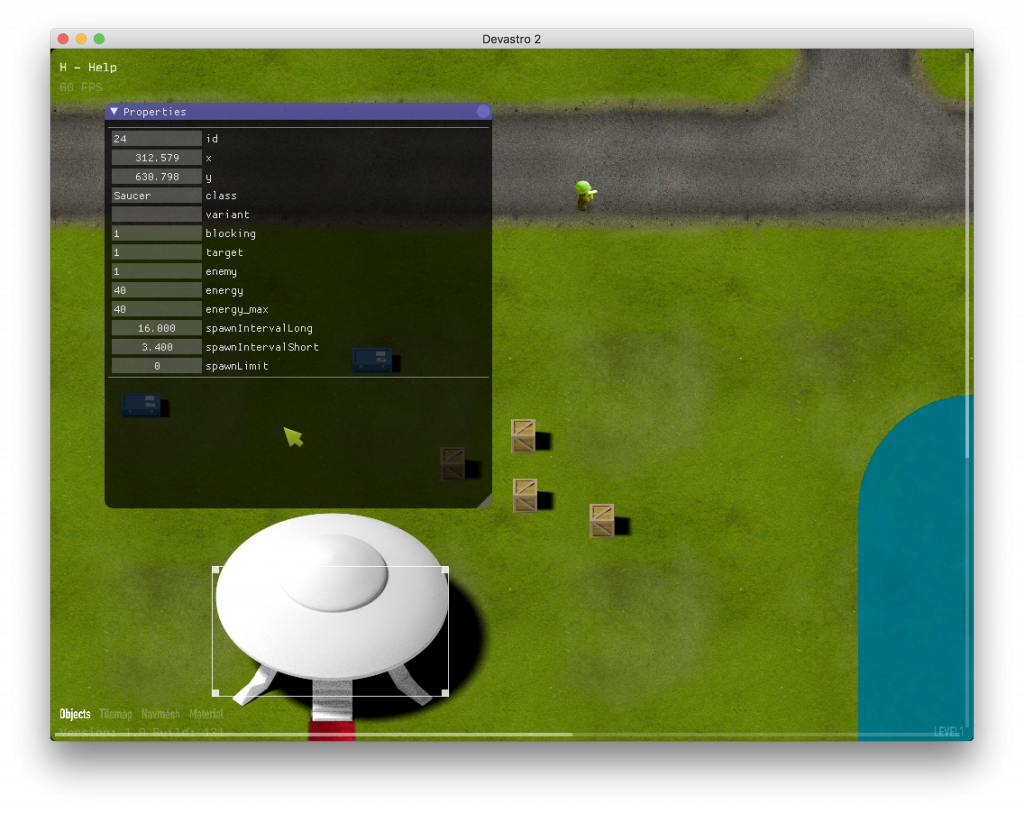Click top-right selection handle of saucer
This screenshot has height=813, width=1024.
tap(445, 570)
